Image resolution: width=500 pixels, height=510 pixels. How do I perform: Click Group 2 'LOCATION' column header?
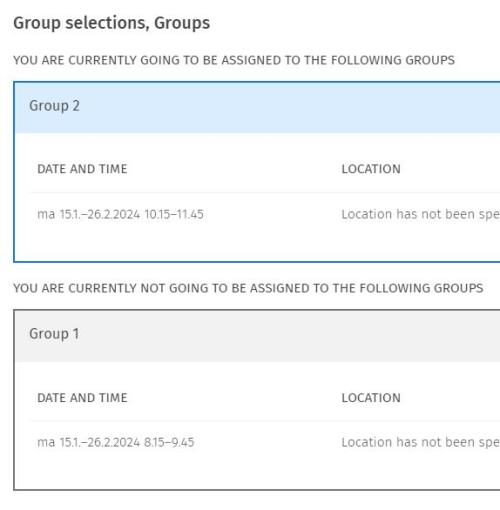(x=371, y=169)
